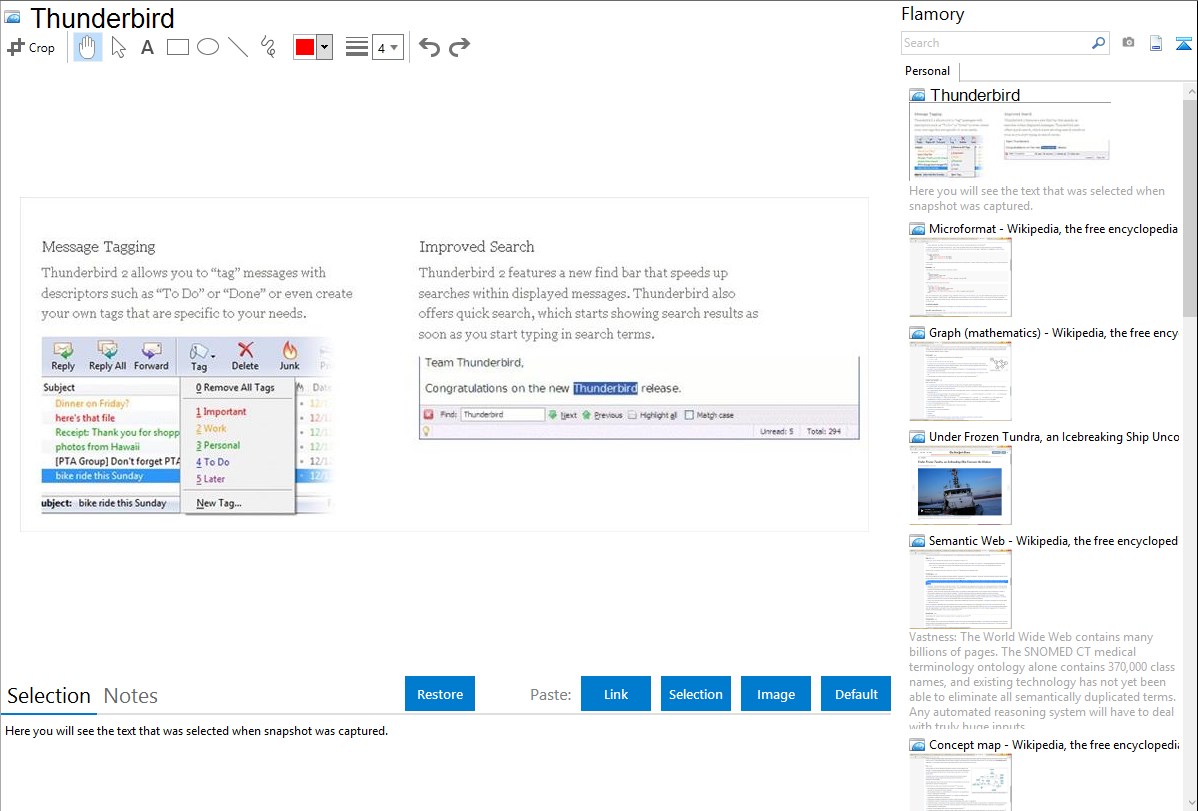The width and height of the screenshot is (1198, 811).
Task: Open the annotation color dropdown arrow
Action: pos(325,47)
